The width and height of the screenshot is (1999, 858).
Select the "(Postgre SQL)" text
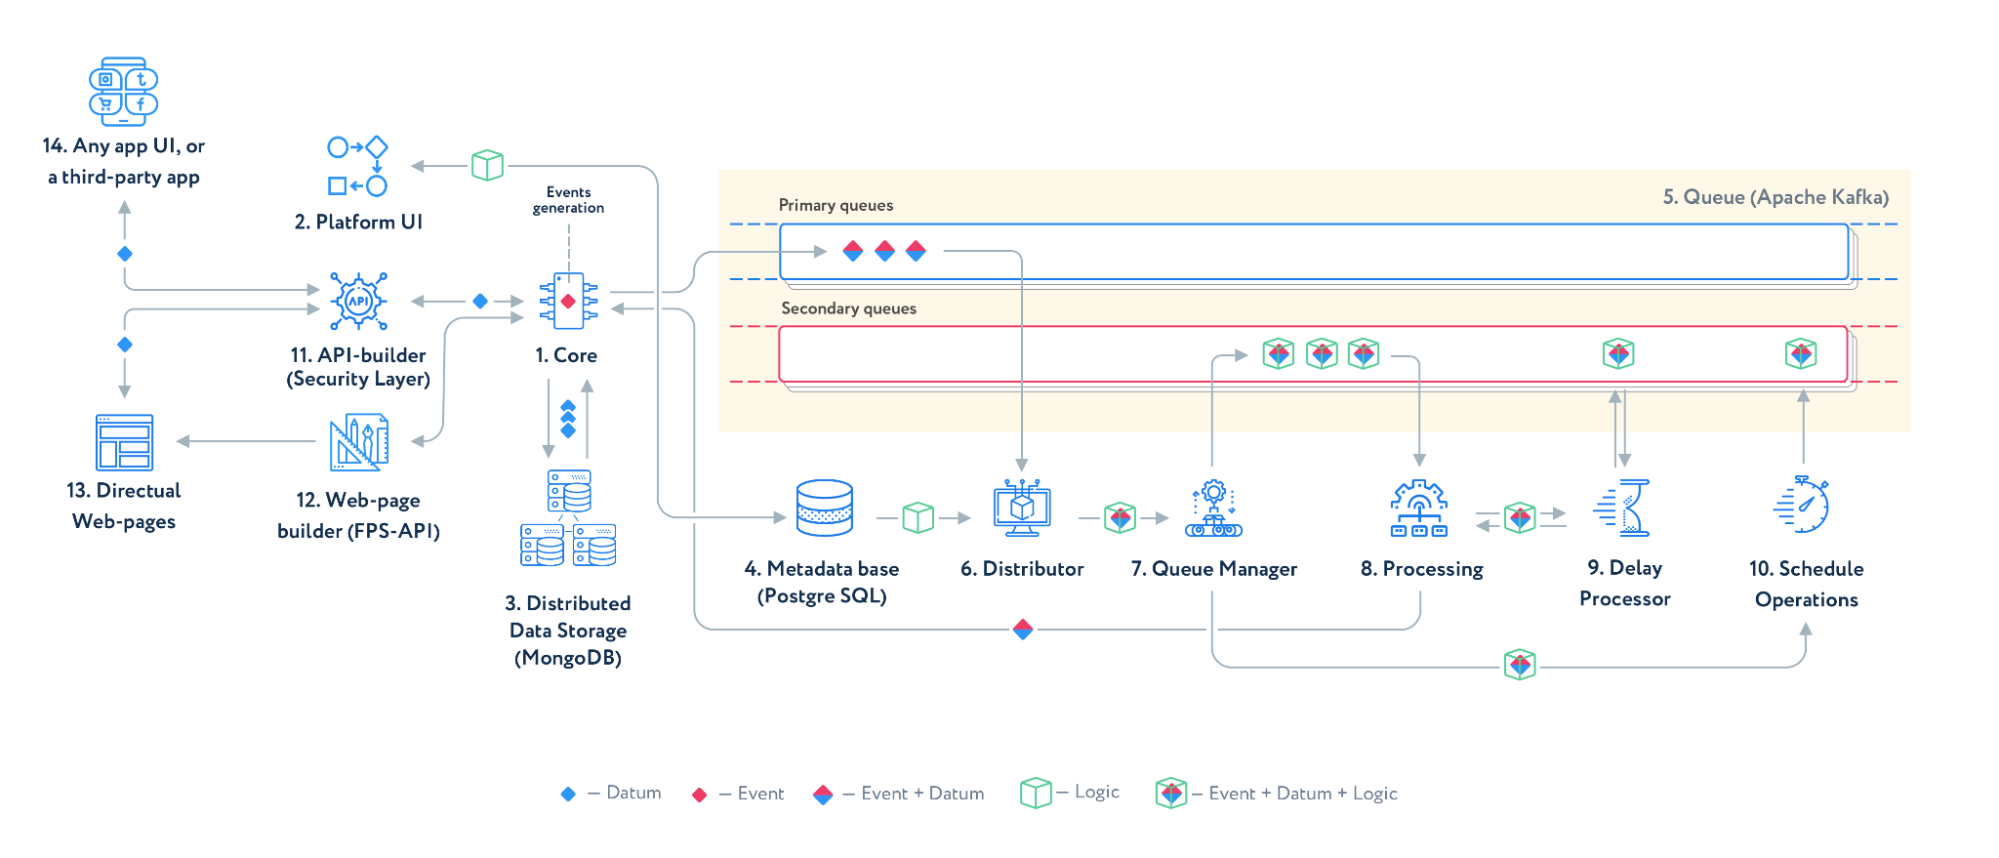[822, 596]
